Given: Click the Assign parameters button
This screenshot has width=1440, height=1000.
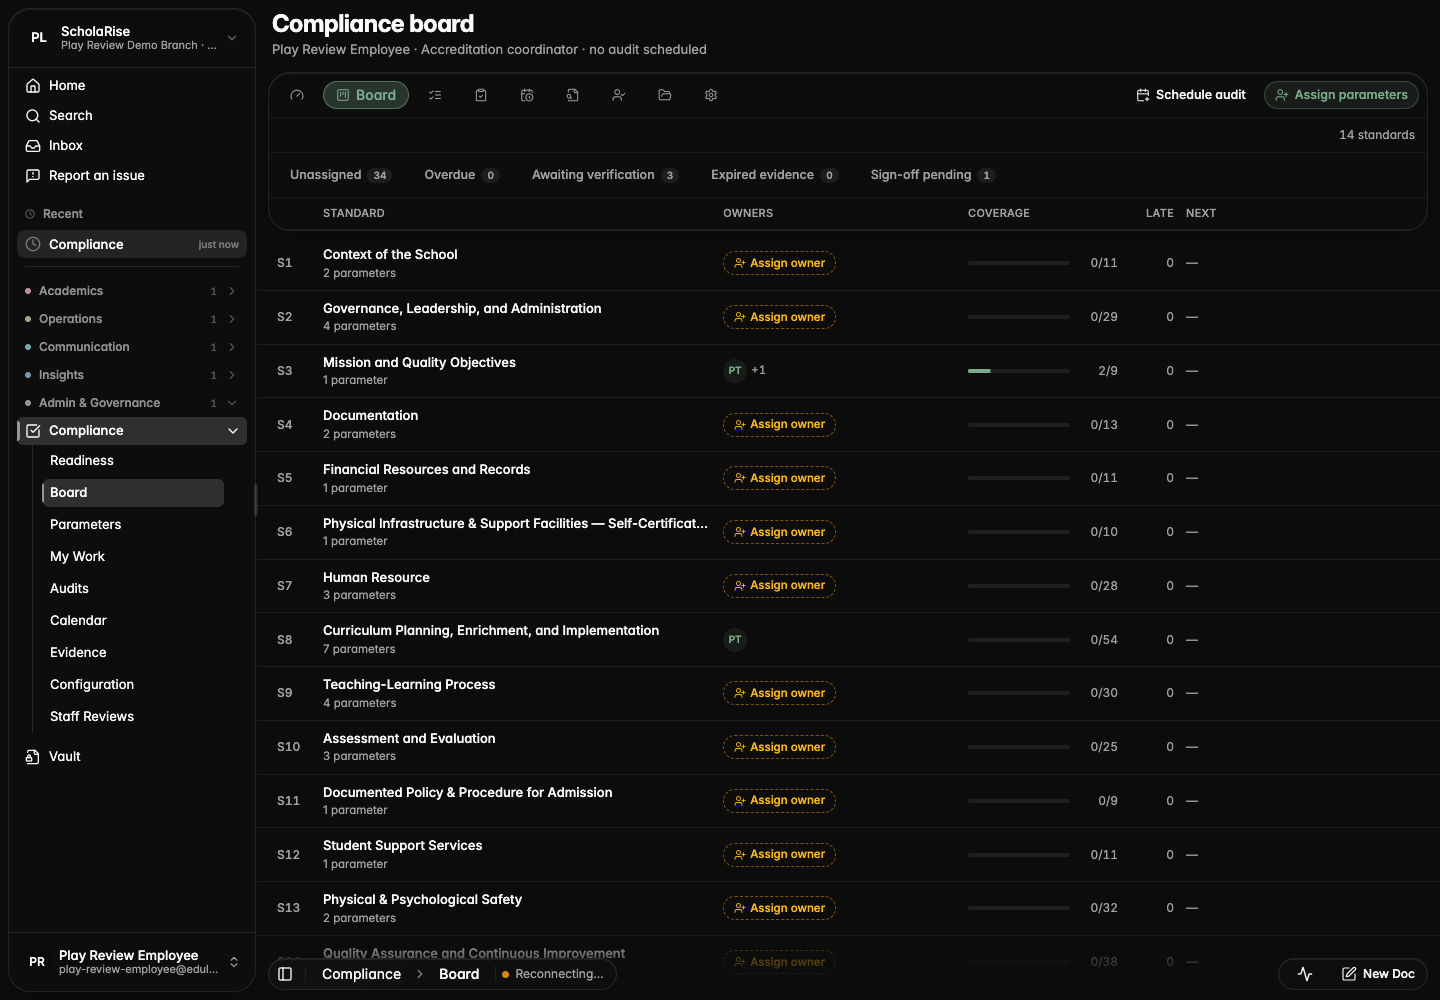Looking at the screenshot, I should point(1341,95).
